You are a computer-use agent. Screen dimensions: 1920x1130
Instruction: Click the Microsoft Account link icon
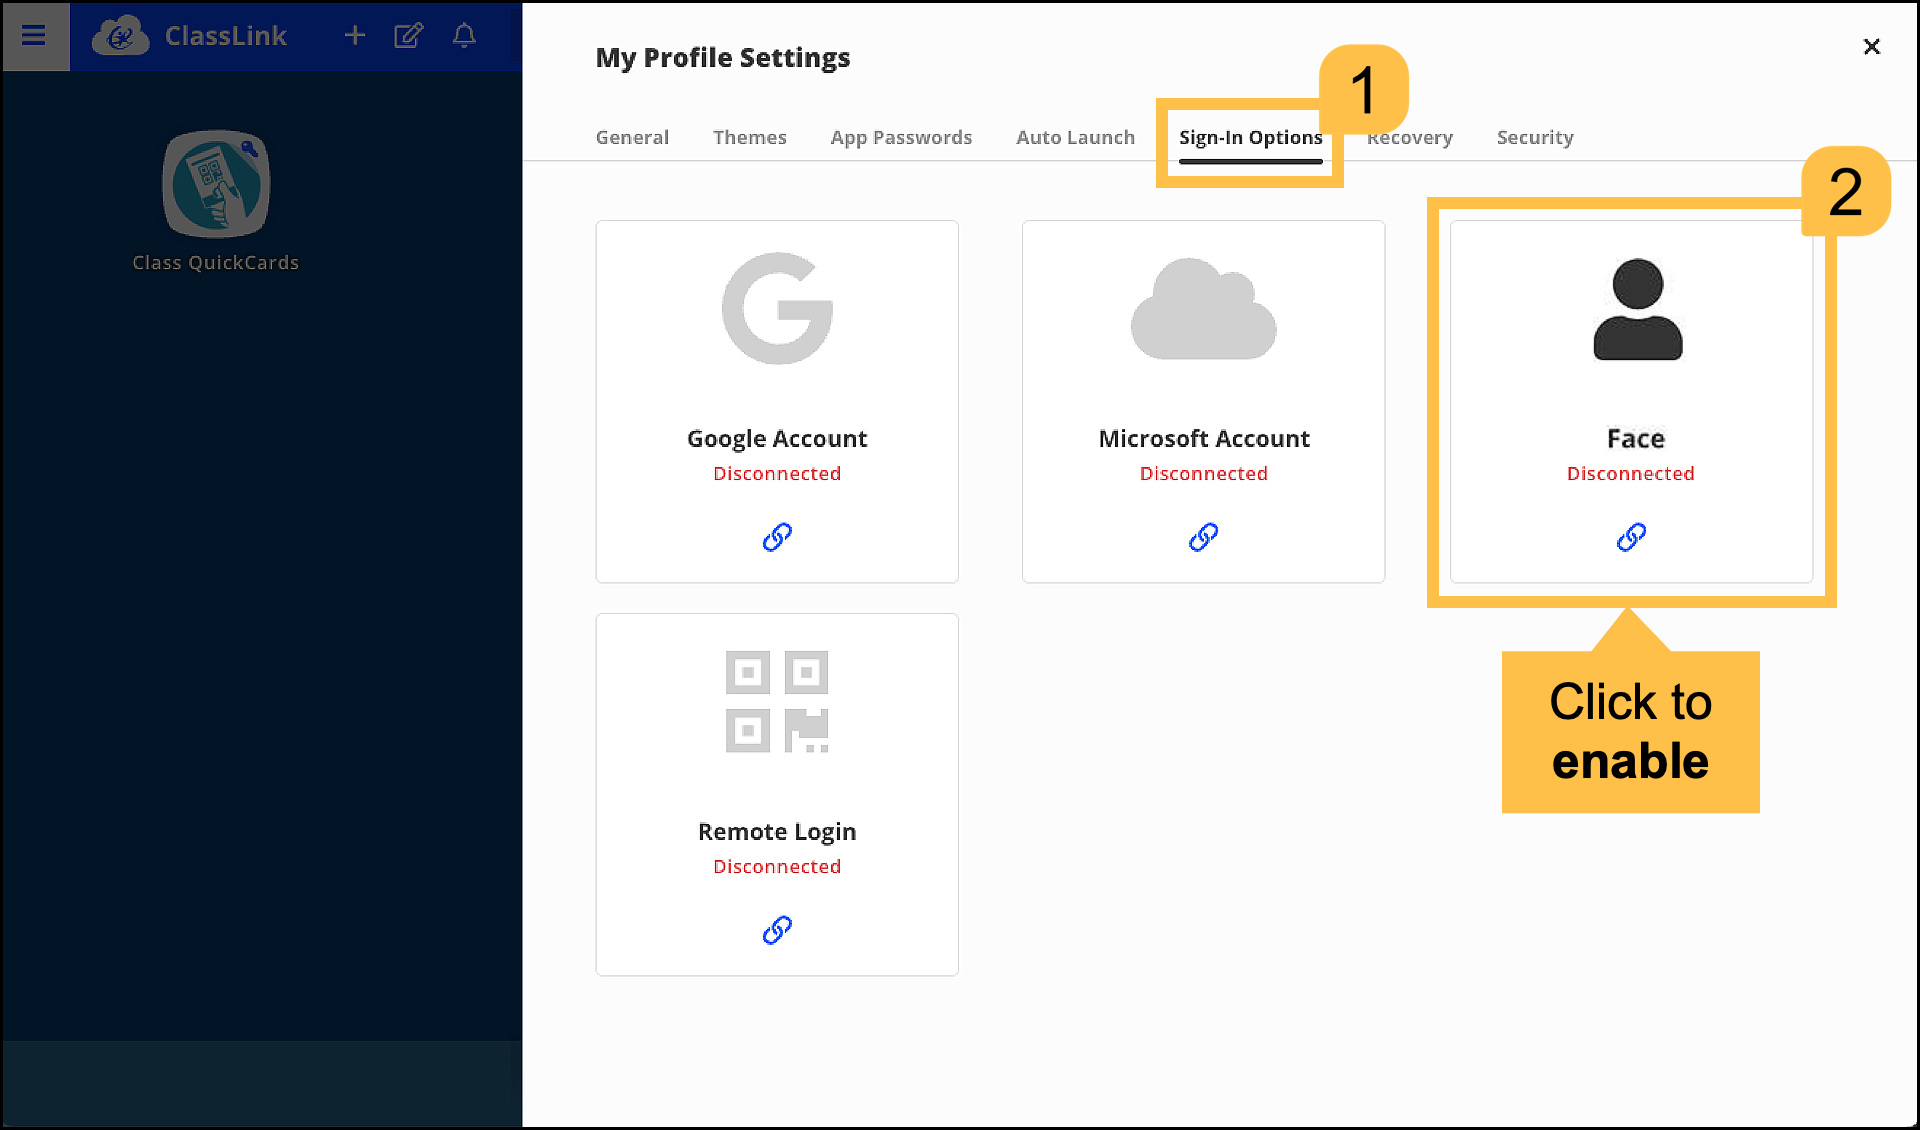pyautogui.click(x=1203, y=537)
